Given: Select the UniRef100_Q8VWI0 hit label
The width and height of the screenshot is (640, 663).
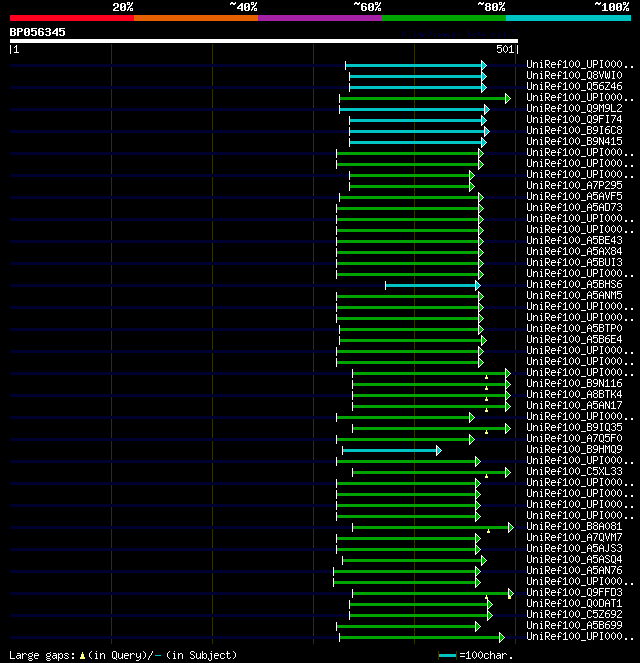Looking at the screenshot, I should pyautogui.click(x=574, y=75).
